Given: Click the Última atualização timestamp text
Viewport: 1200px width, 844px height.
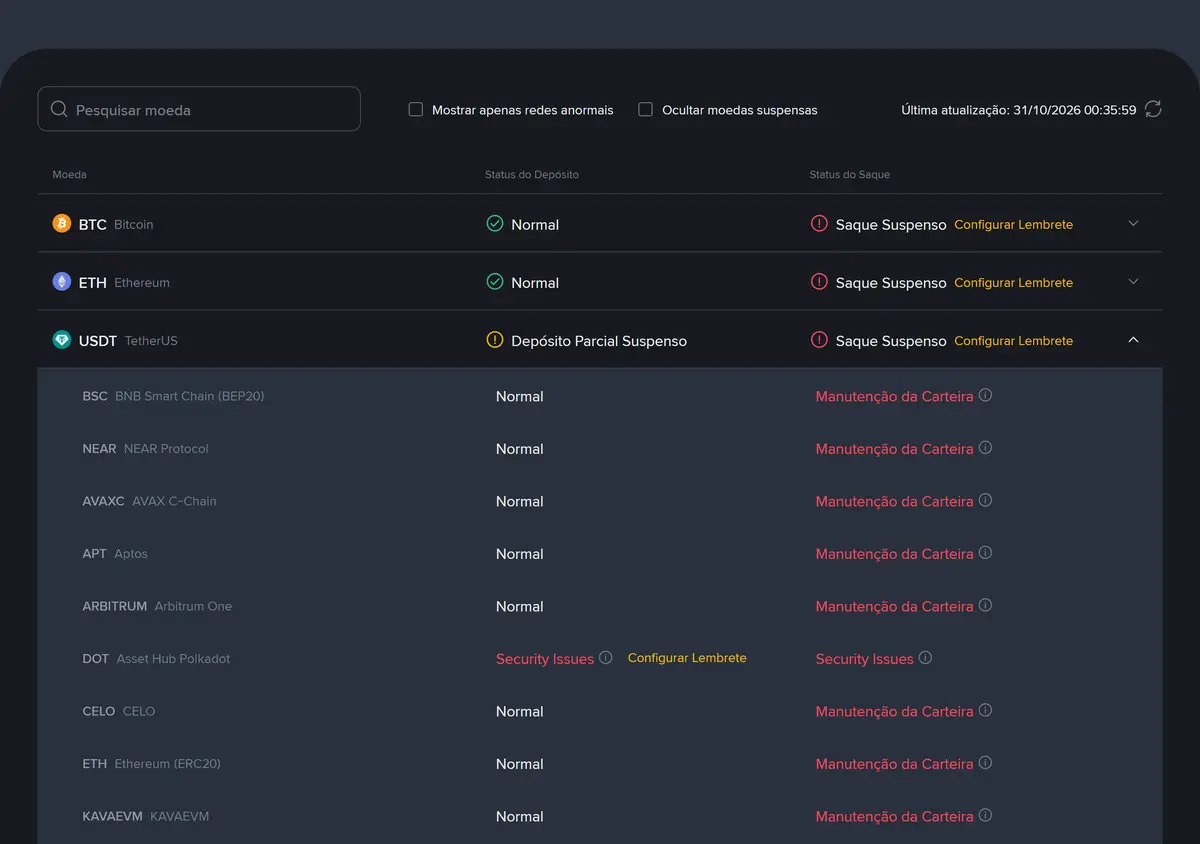Looking at the screenshot, I should (x=1019, y=110).
